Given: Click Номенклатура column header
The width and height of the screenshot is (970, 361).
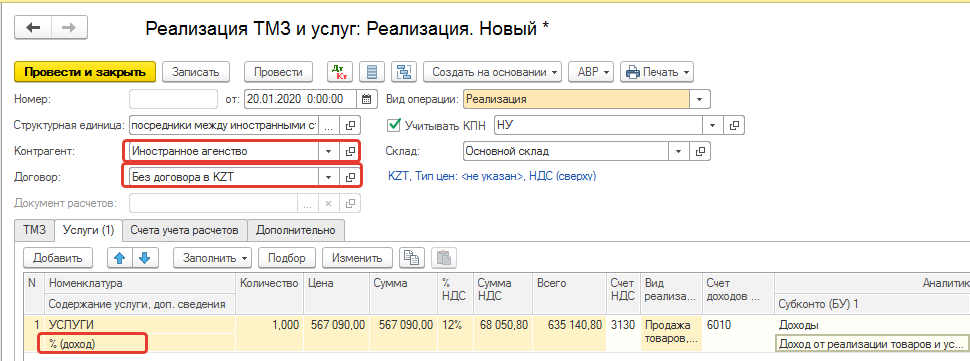Looking at the screenshot, I should (140, 283).
